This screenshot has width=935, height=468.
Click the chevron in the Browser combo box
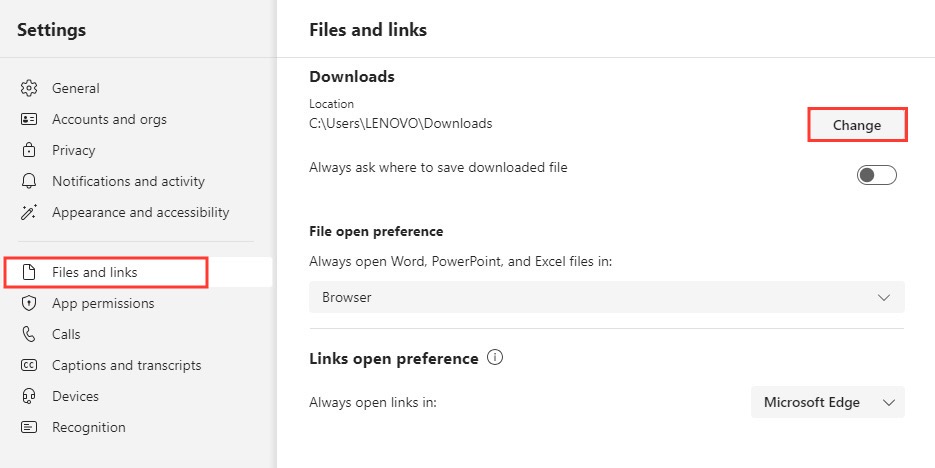[x=884, y=297]
